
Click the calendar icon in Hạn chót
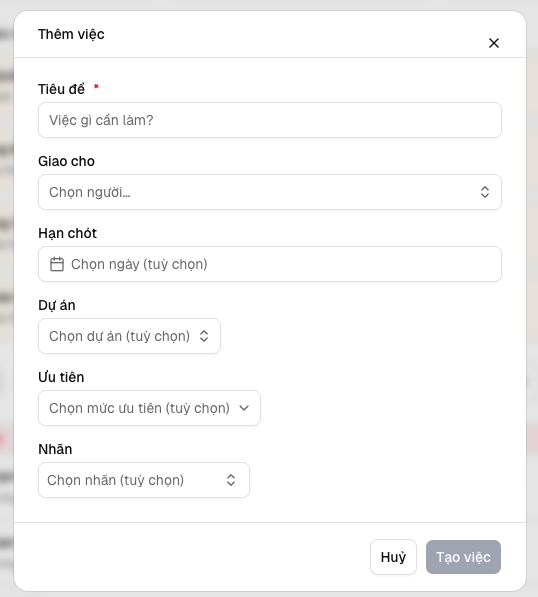click(x=57, y=264)
